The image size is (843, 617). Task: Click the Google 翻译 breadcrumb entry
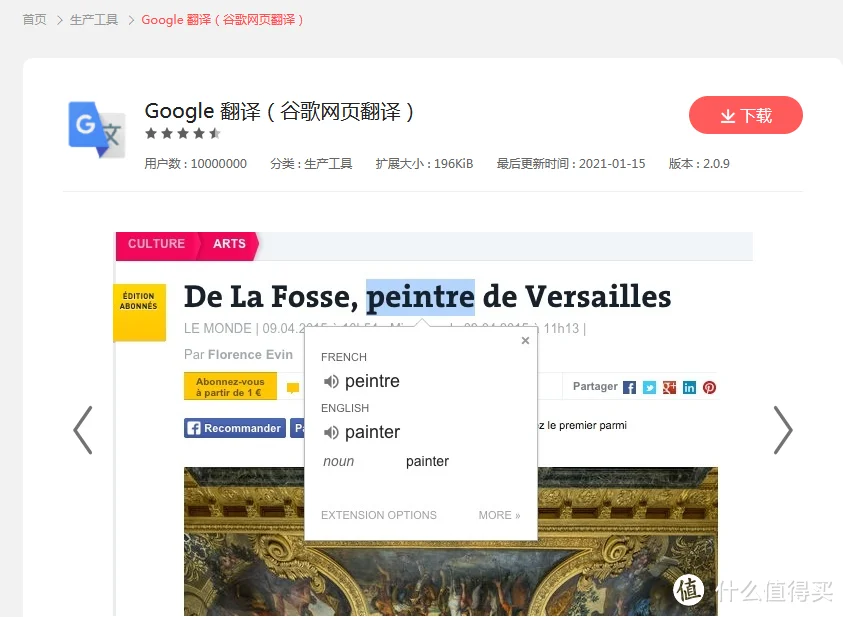222,20
